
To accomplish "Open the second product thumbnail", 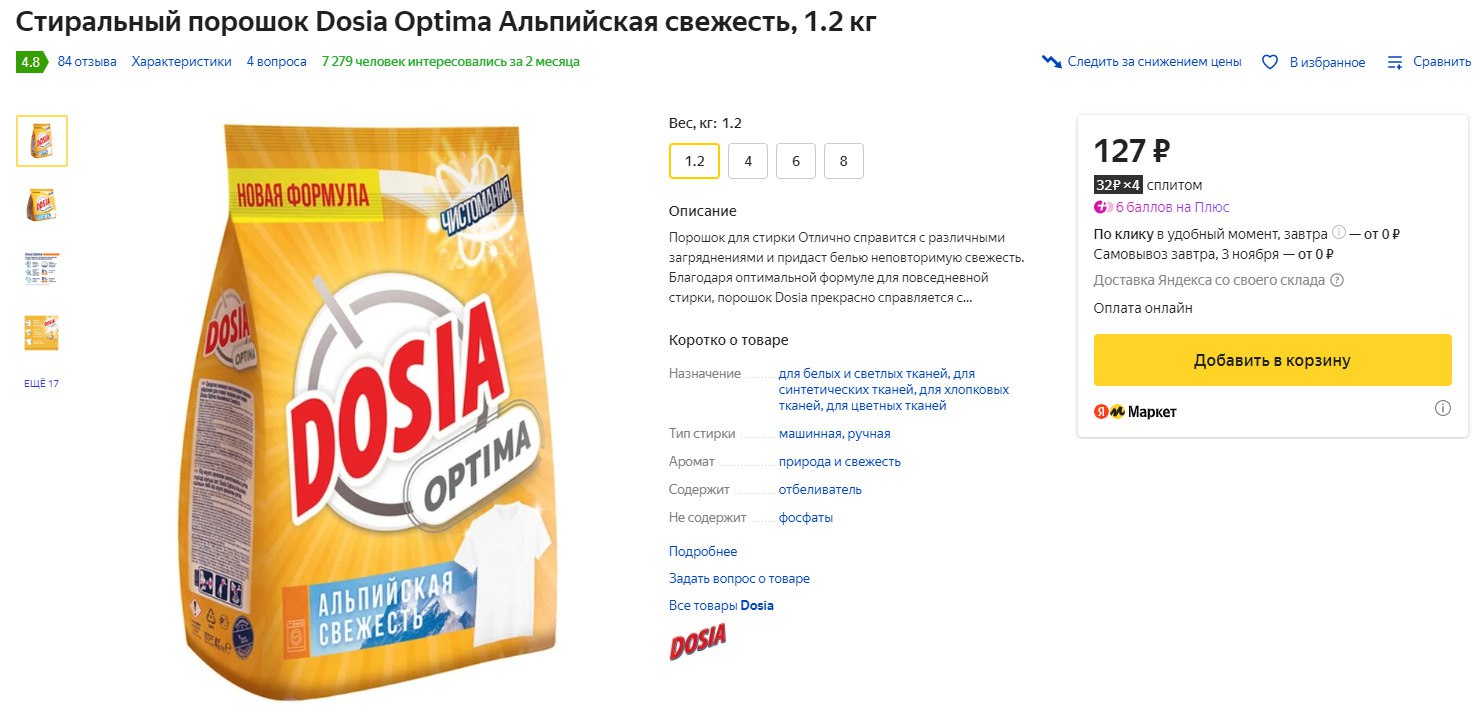I will (x=42, y=204).
